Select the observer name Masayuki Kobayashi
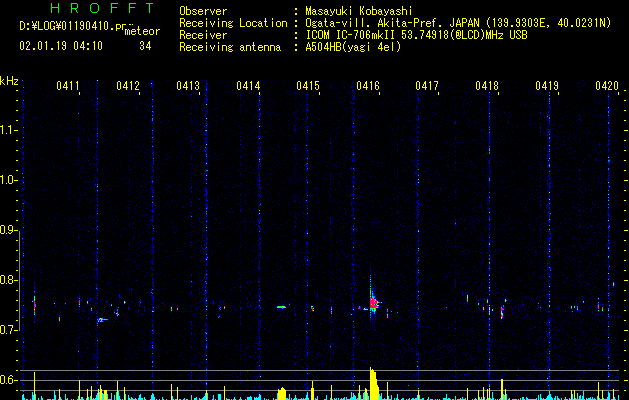Screen dimensions: 629x400 tap(359, 11)
